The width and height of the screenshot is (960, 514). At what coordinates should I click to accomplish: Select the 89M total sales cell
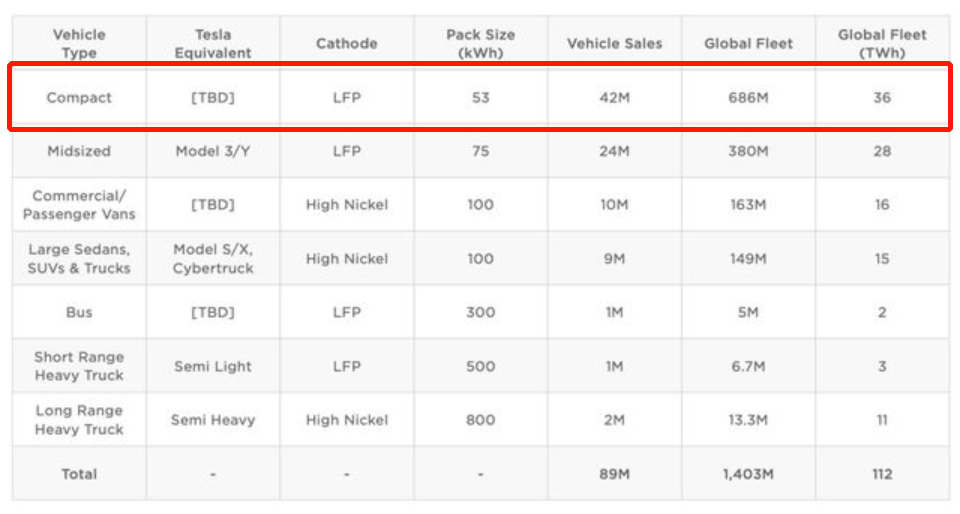[614, 474]
